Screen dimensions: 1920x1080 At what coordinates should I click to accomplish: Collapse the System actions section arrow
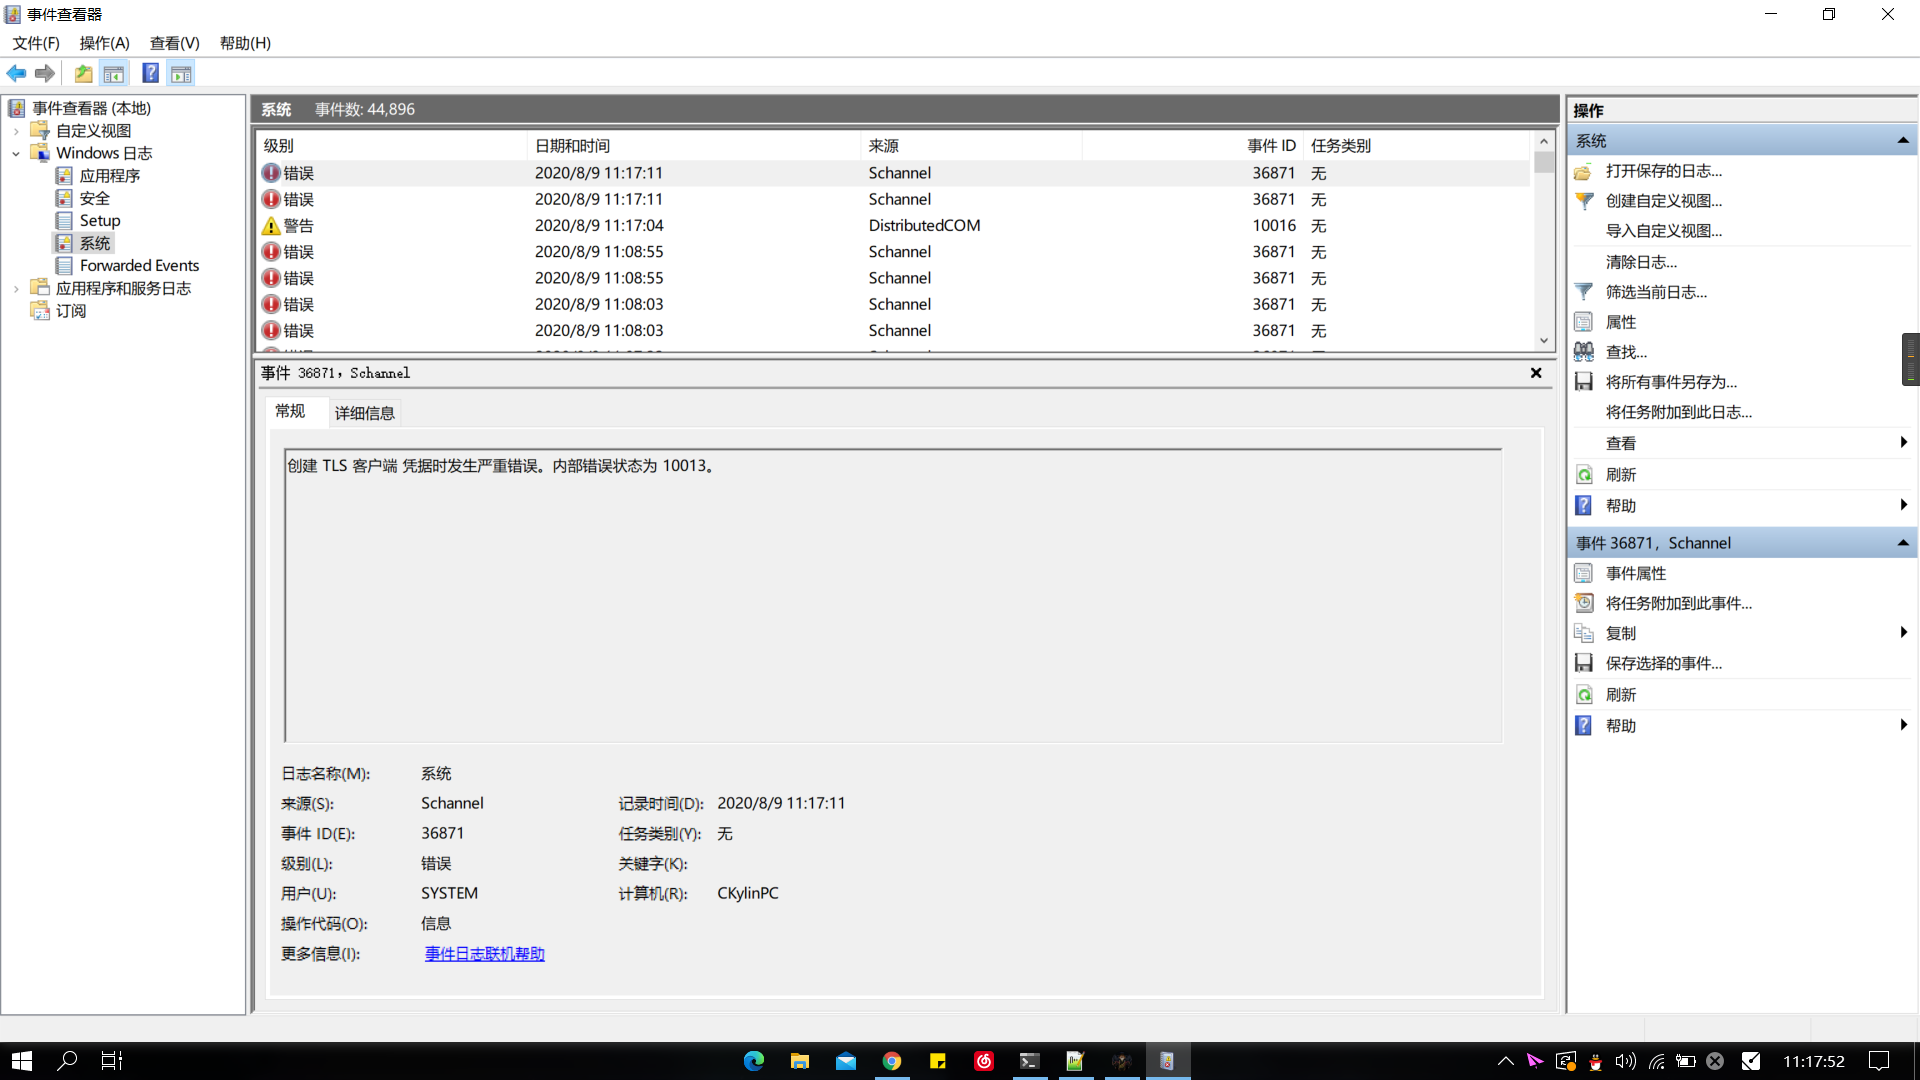[x=1903, y=141]
